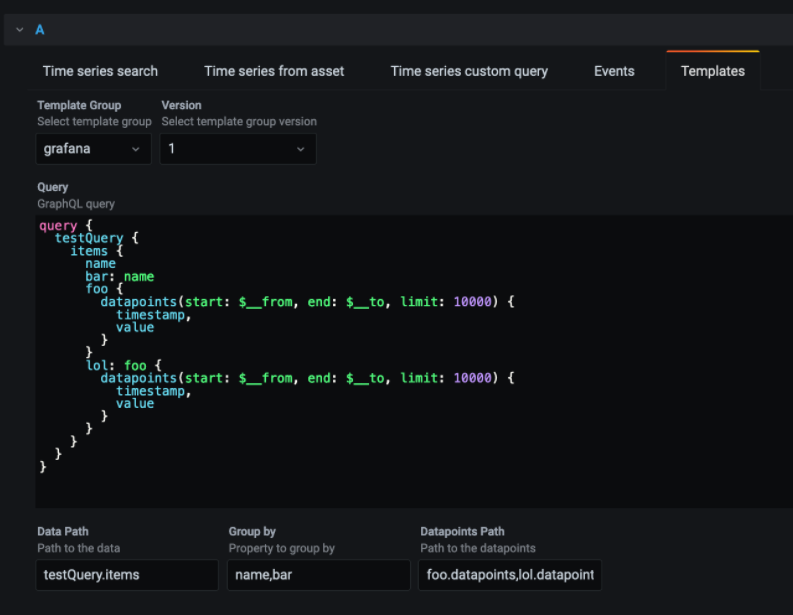Click the 'bar: name' alias line
The height and width of the screenshot is (615, 793).
click(119, 276)
